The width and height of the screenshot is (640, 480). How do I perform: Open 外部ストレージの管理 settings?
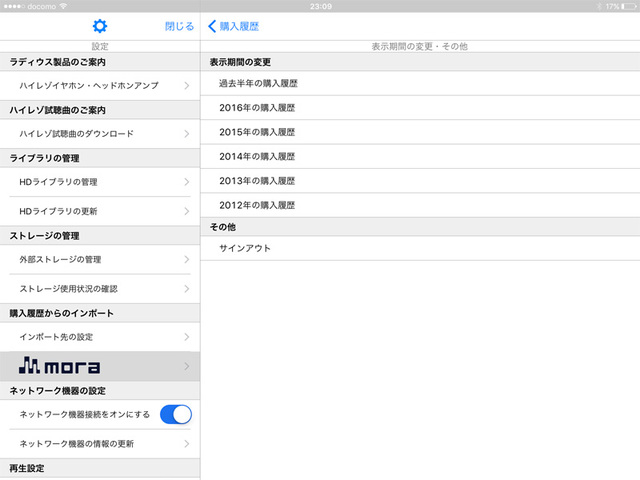pos(100,260)
